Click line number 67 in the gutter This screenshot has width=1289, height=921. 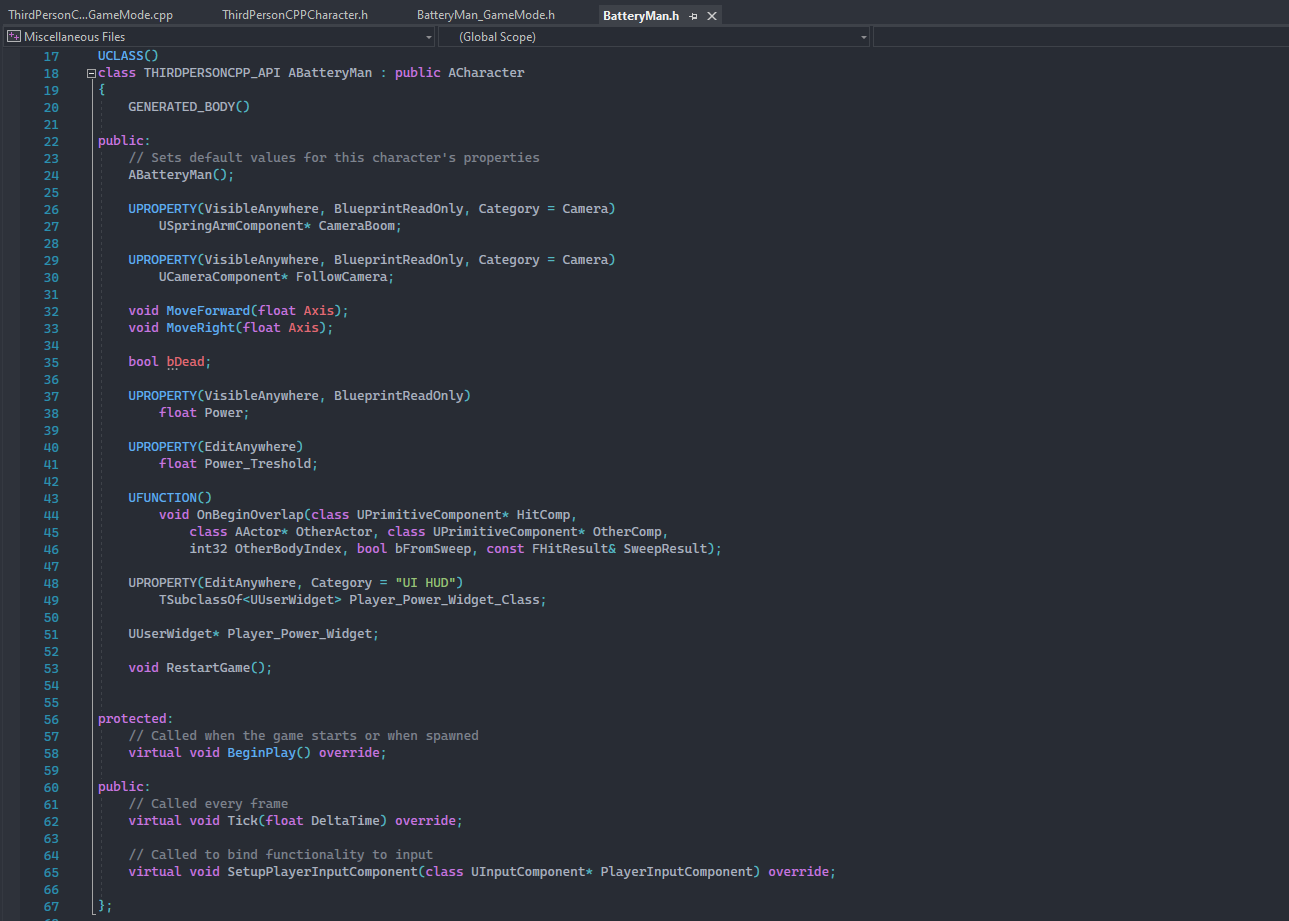52,906
